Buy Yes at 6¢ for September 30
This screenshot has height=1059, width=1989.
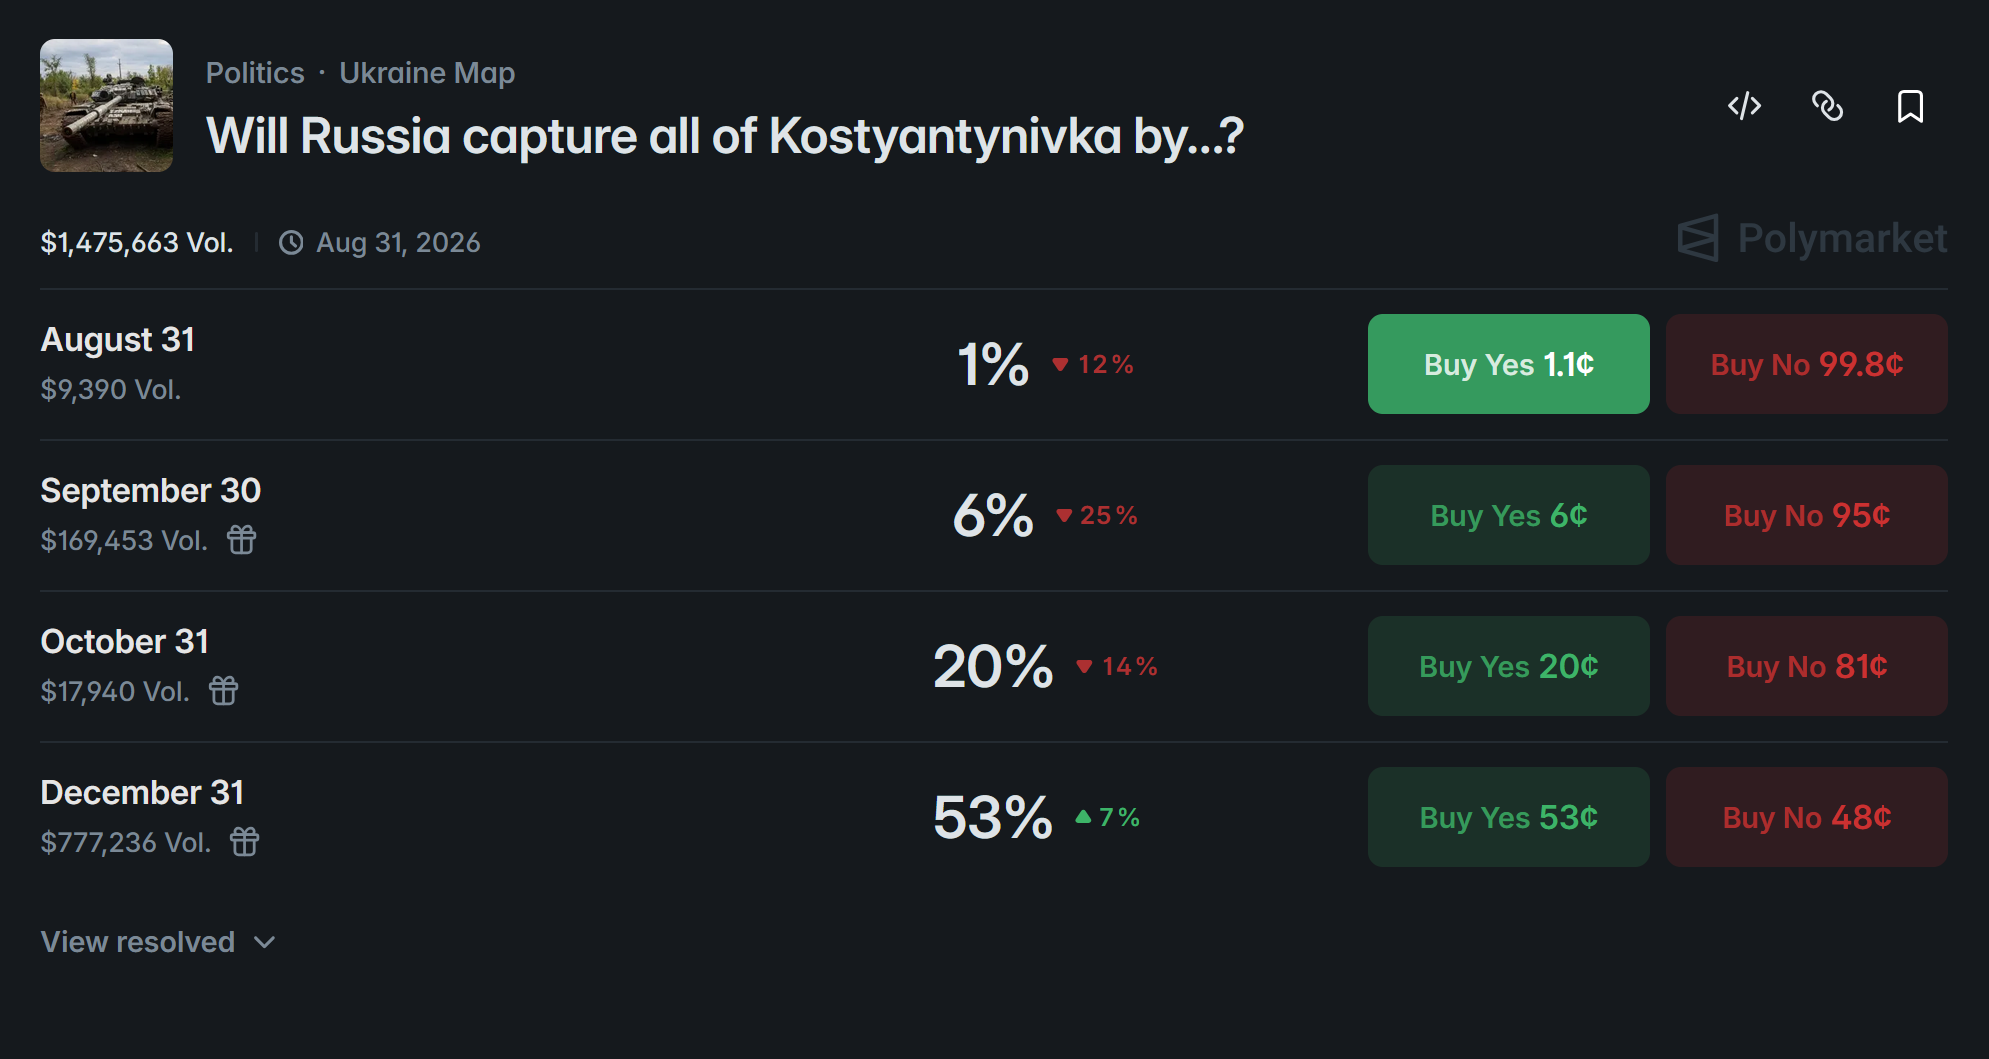tap(1508, 515)
